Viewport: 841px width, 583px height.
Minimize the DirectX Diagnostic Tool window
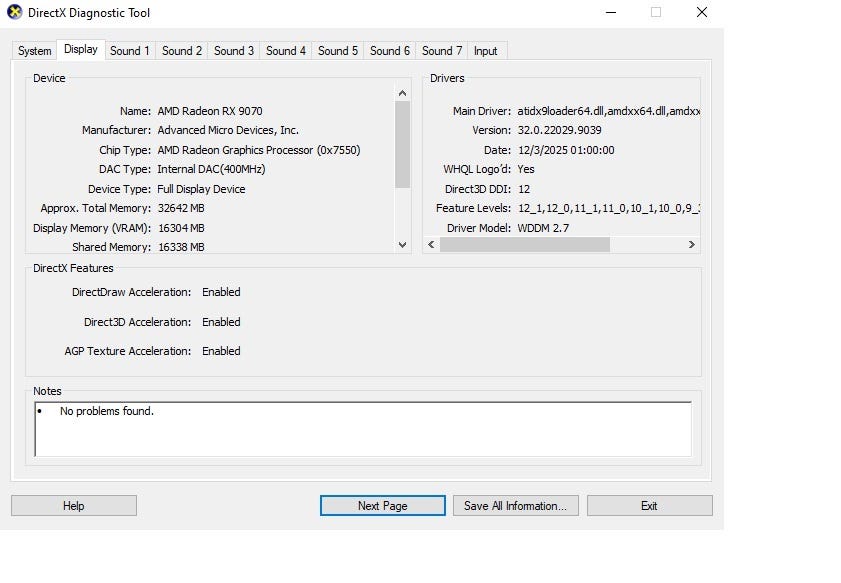(x=611, y=13)
